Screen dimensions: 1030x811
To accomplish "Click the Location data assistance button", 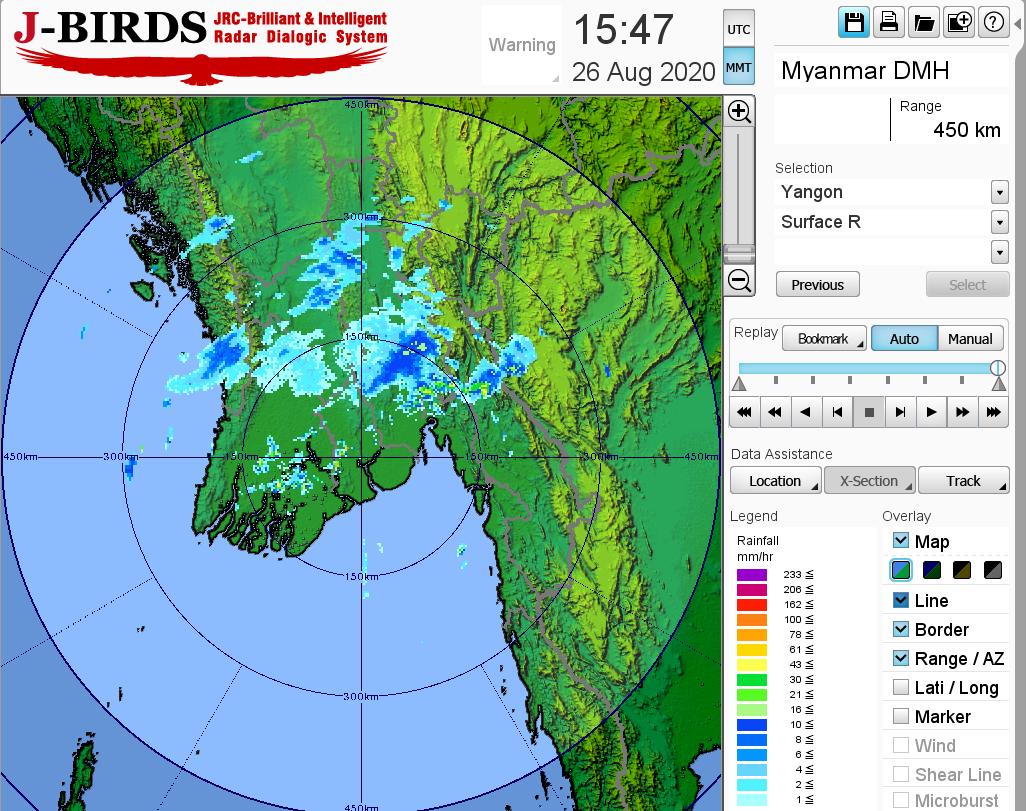I will coord(775,481).
